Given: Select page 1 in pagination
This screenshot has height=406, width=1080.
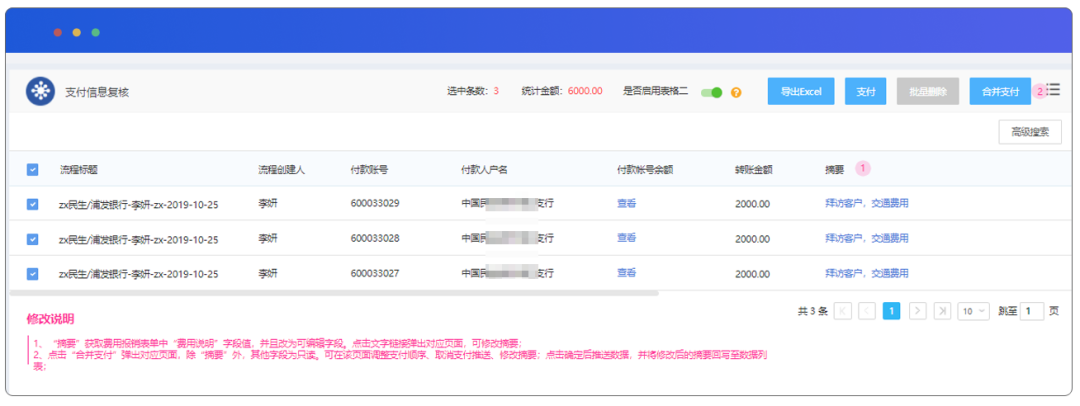Looking at the screenshot, I should tap(892, 311).
